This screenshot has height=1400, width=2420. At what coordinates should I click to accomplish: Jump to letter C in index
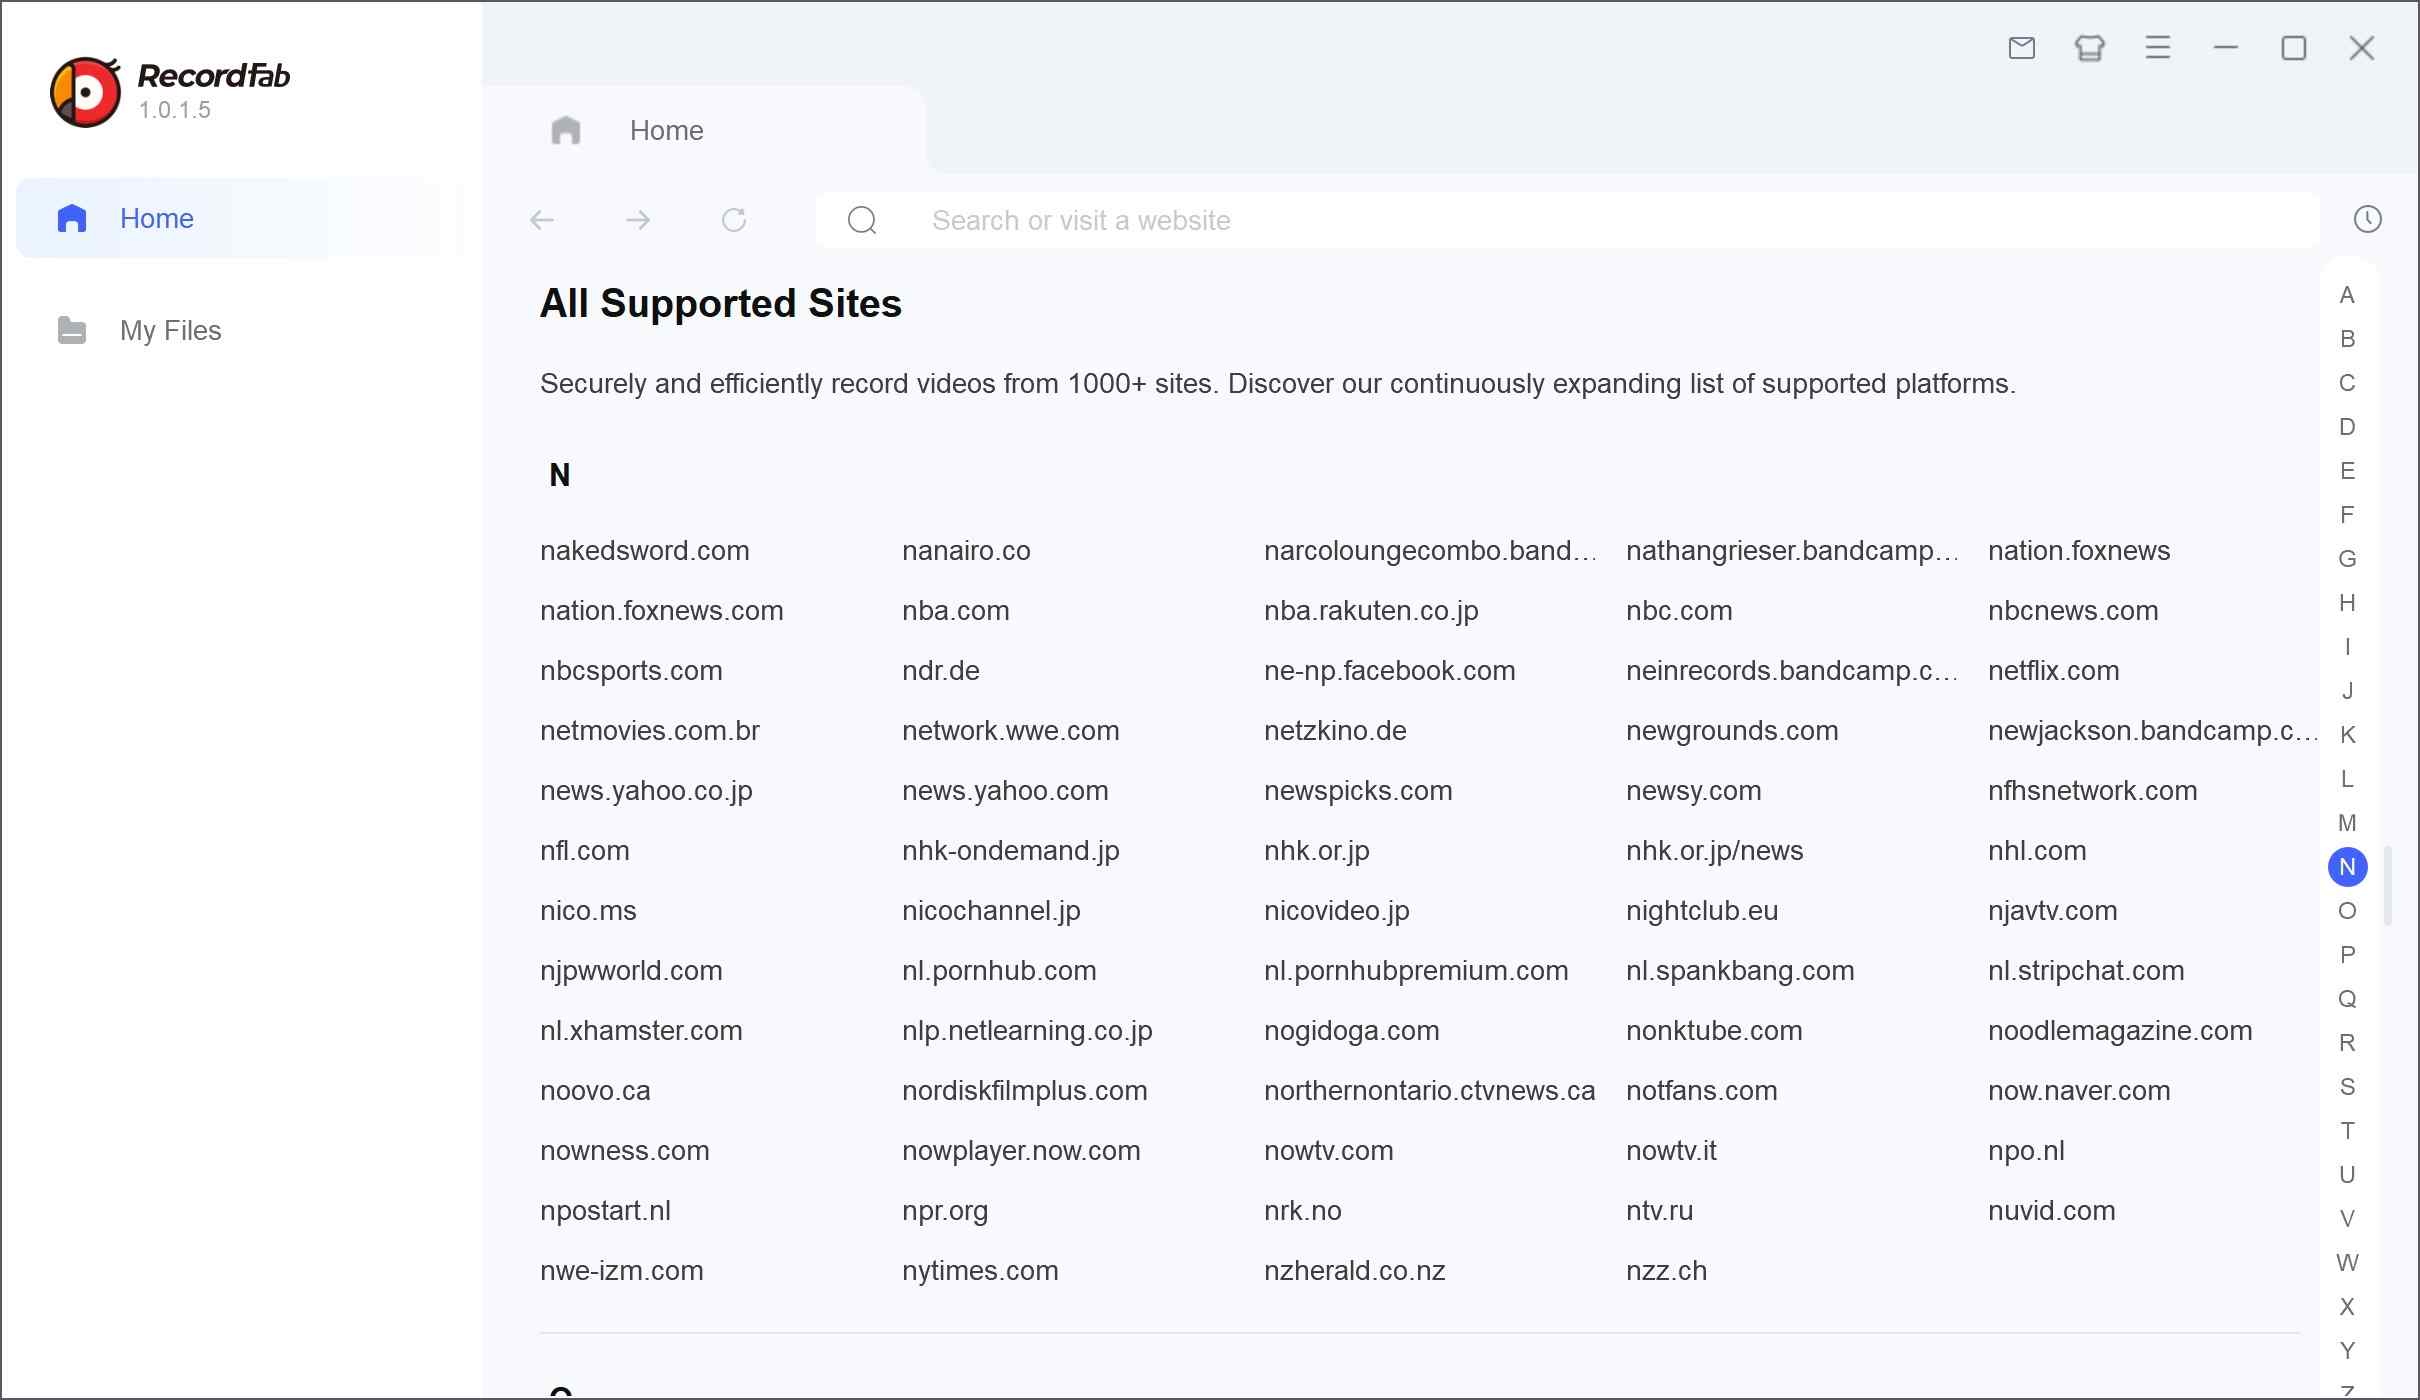coord(2347,383)
